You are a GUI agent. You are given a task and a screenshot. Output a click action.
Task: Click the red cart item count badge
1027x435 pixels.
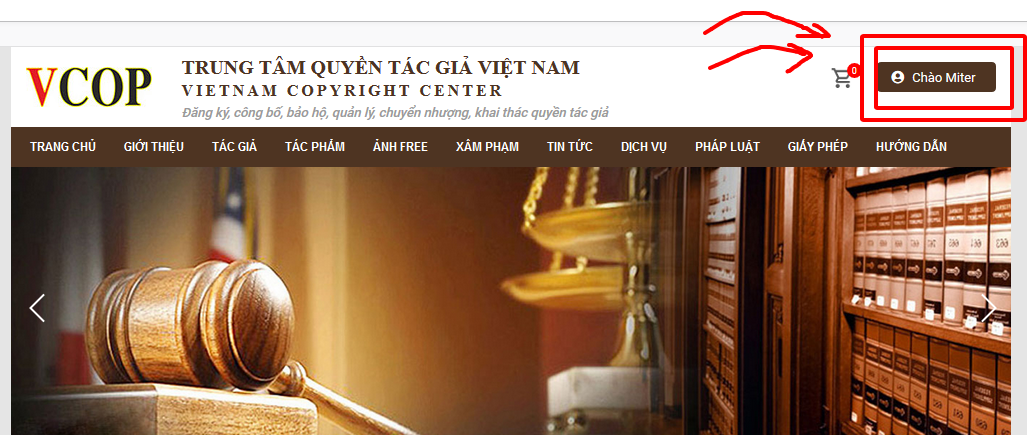[x=853, y=70]
